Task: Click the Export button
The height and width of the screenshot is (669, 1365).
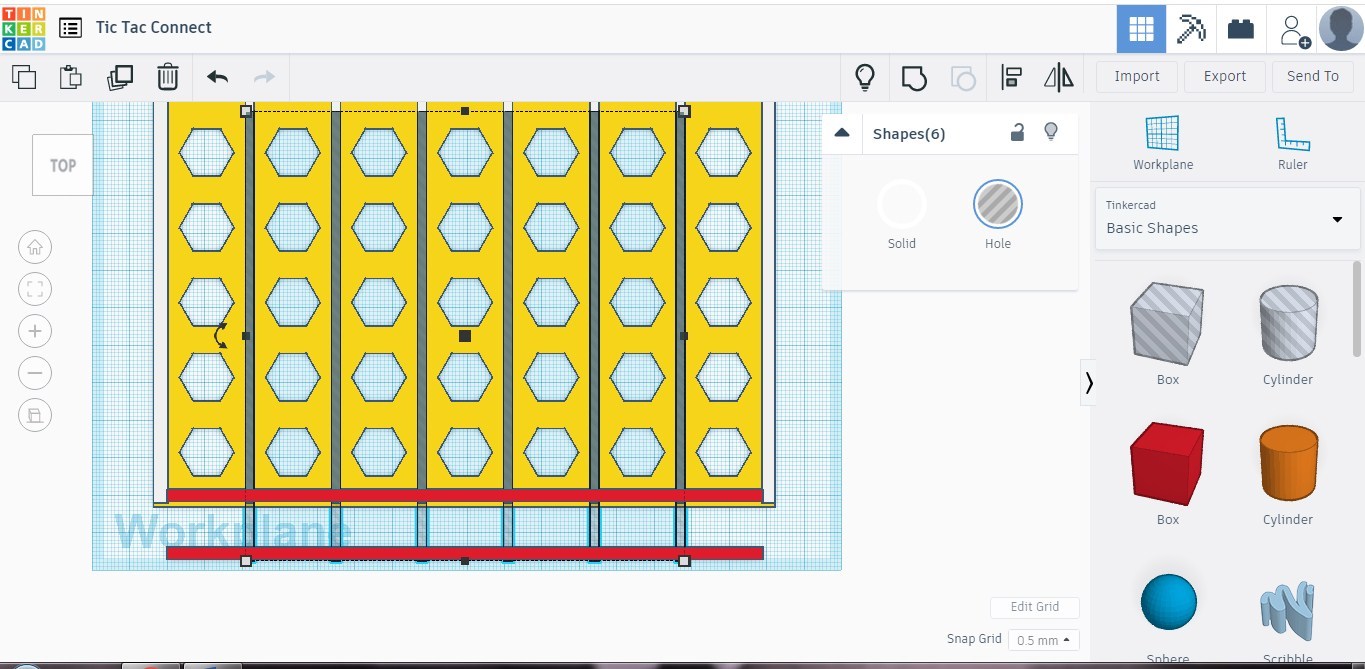Action: [x=1225, y=76]
